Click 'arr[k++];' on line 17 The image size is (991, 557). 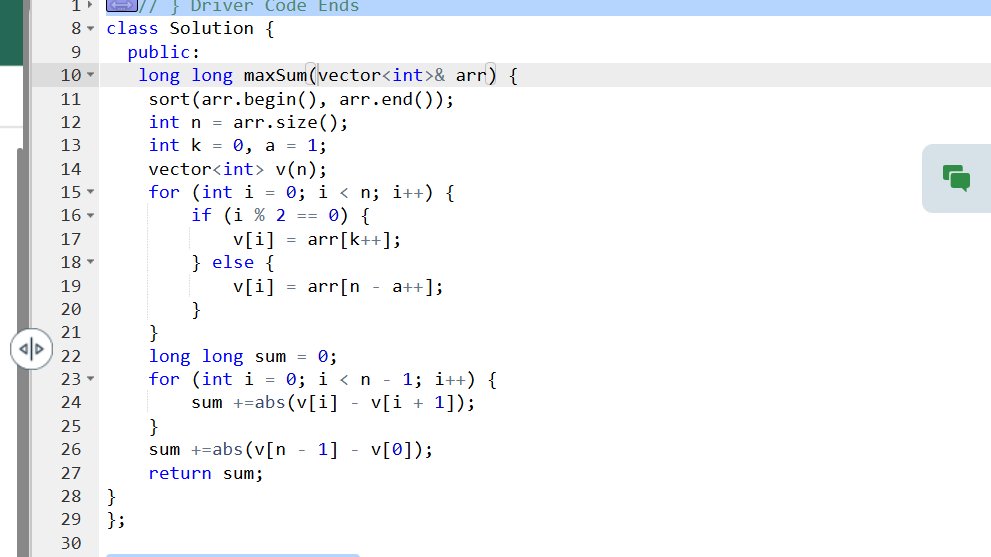click(354, 240)
